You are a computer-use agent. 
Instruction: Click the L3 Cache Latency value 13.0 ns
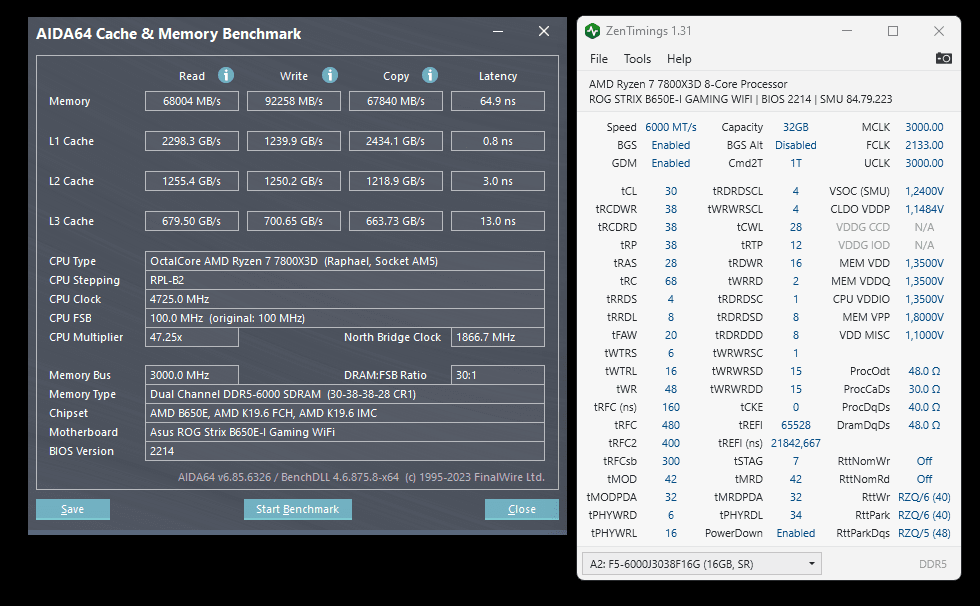click(x=498, y=221)
